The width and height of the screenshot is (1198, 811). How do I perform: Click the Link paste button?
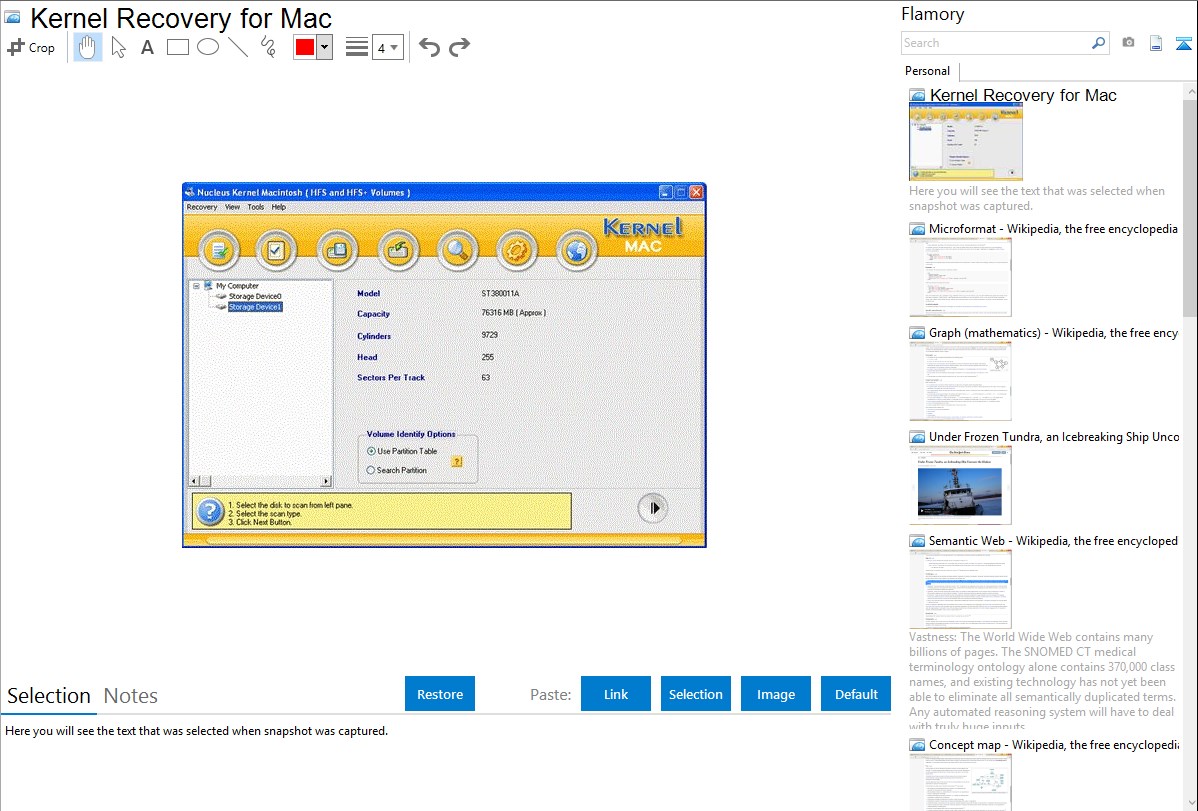pos(616,694)
